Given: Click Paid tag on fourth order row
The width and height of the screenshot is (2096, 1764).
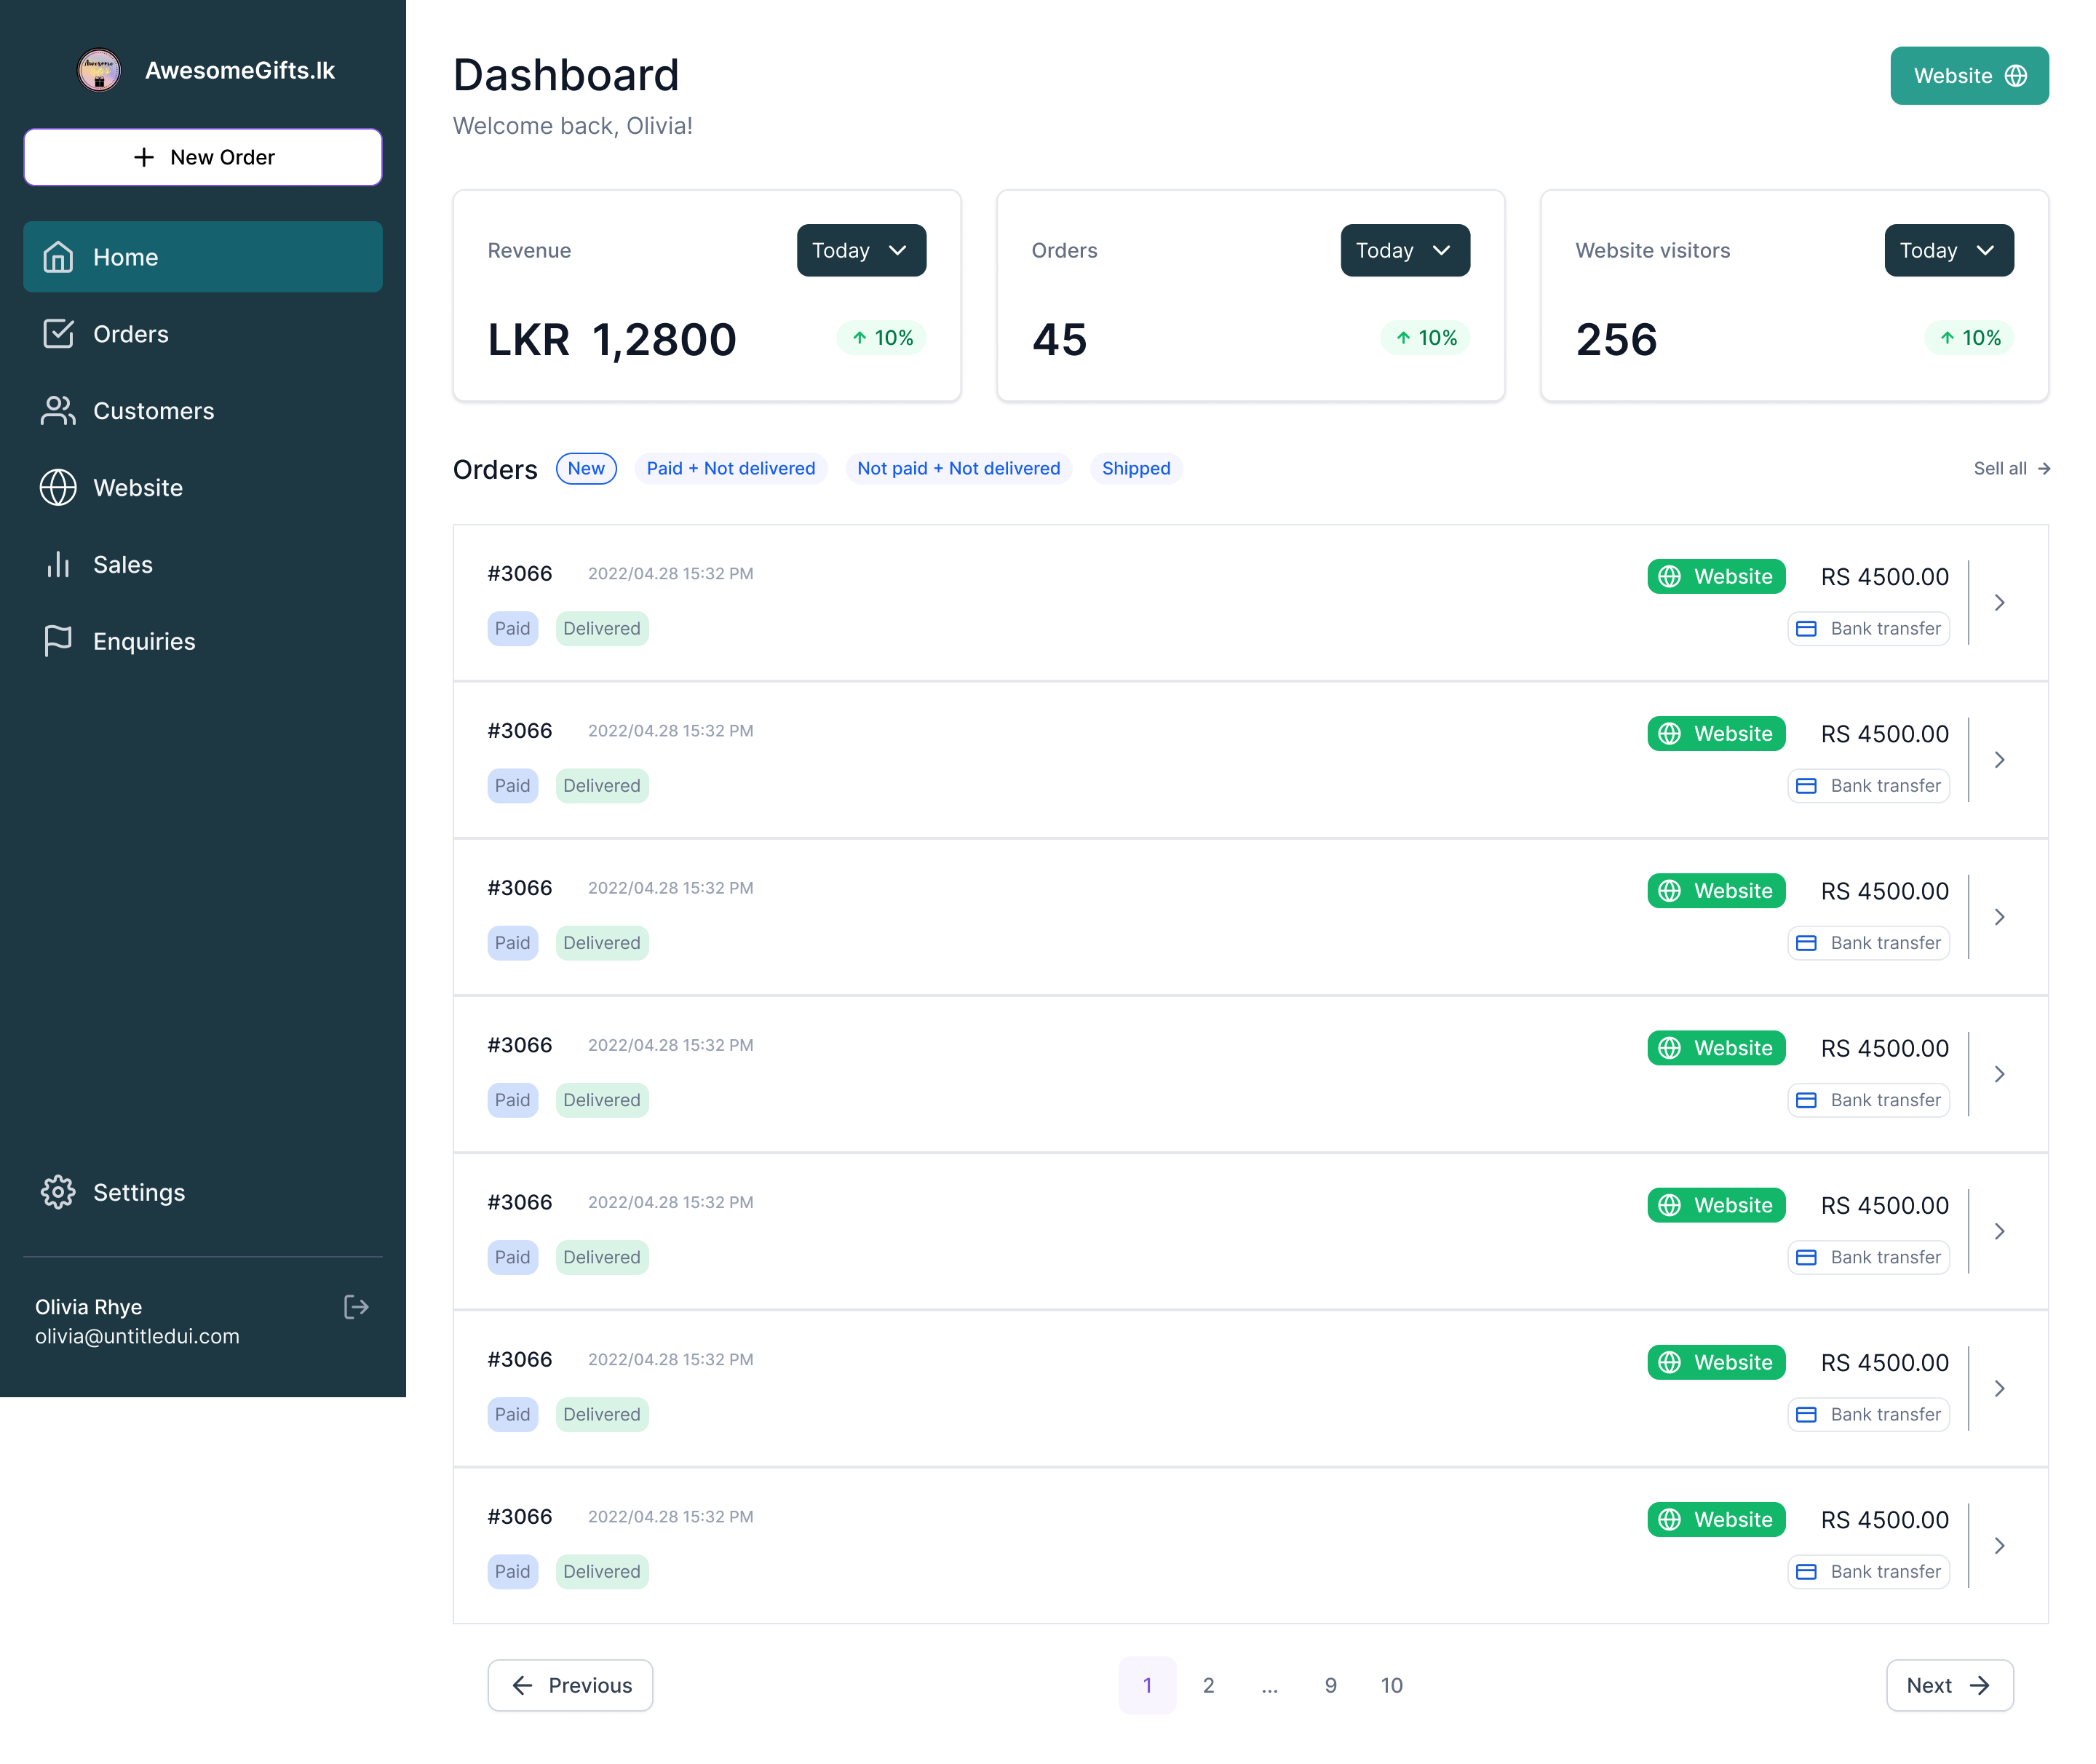Looking at the screenshot, I should click(x=513, y=1100).
